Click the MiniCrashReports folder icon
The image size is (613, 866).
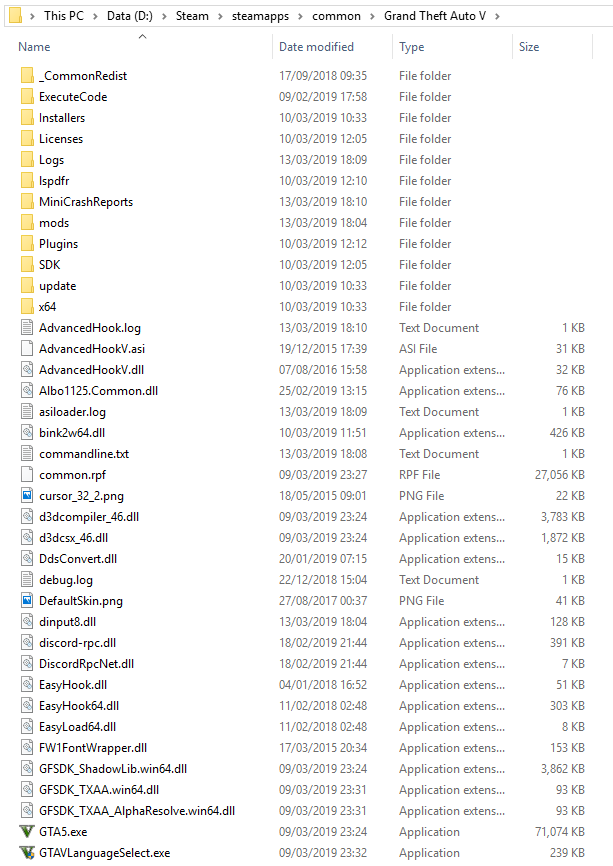click(x=27, y=202)
